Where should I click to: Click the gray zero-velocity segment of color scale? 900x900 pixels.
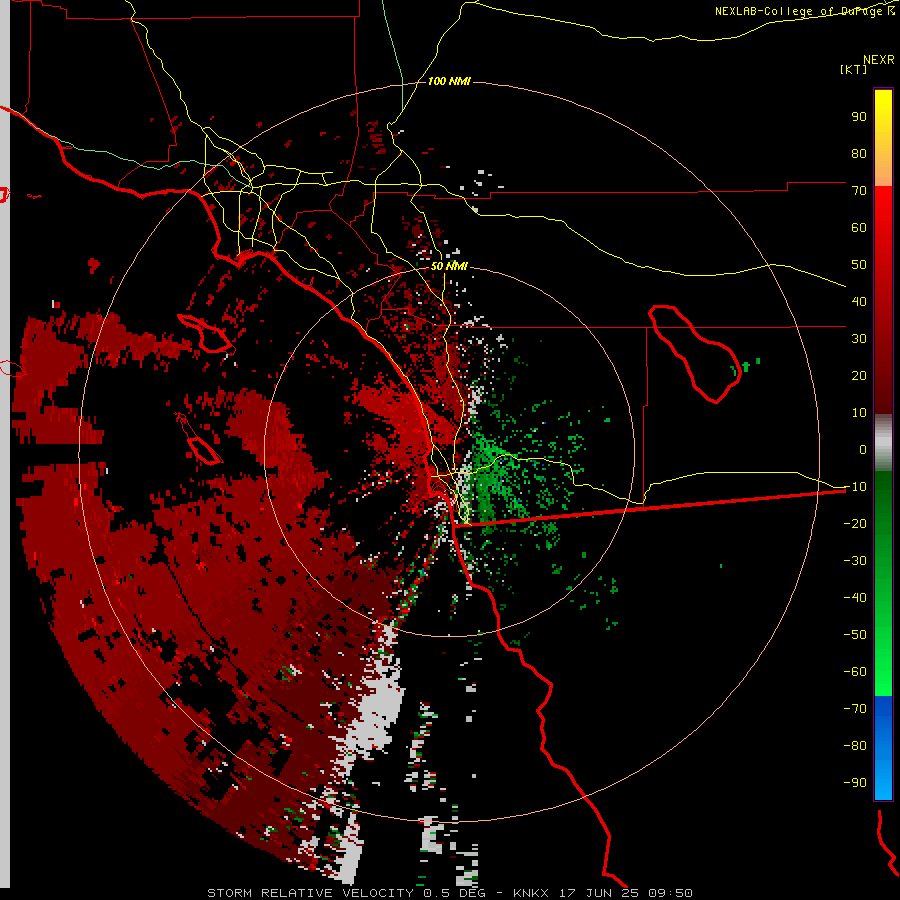[x=883, y=443]
